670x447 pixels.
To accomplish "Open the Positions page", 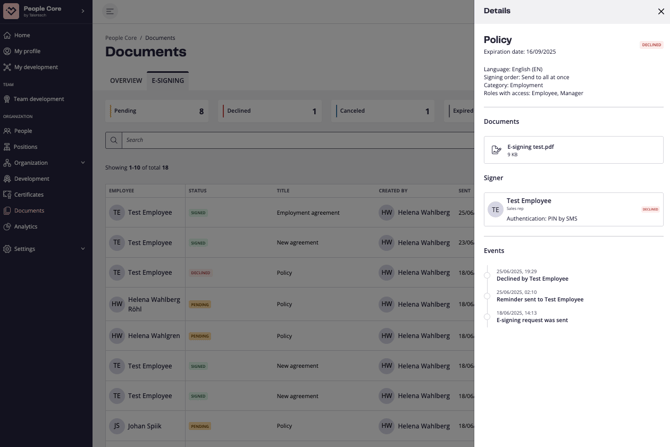I will [x=26, y=147].
